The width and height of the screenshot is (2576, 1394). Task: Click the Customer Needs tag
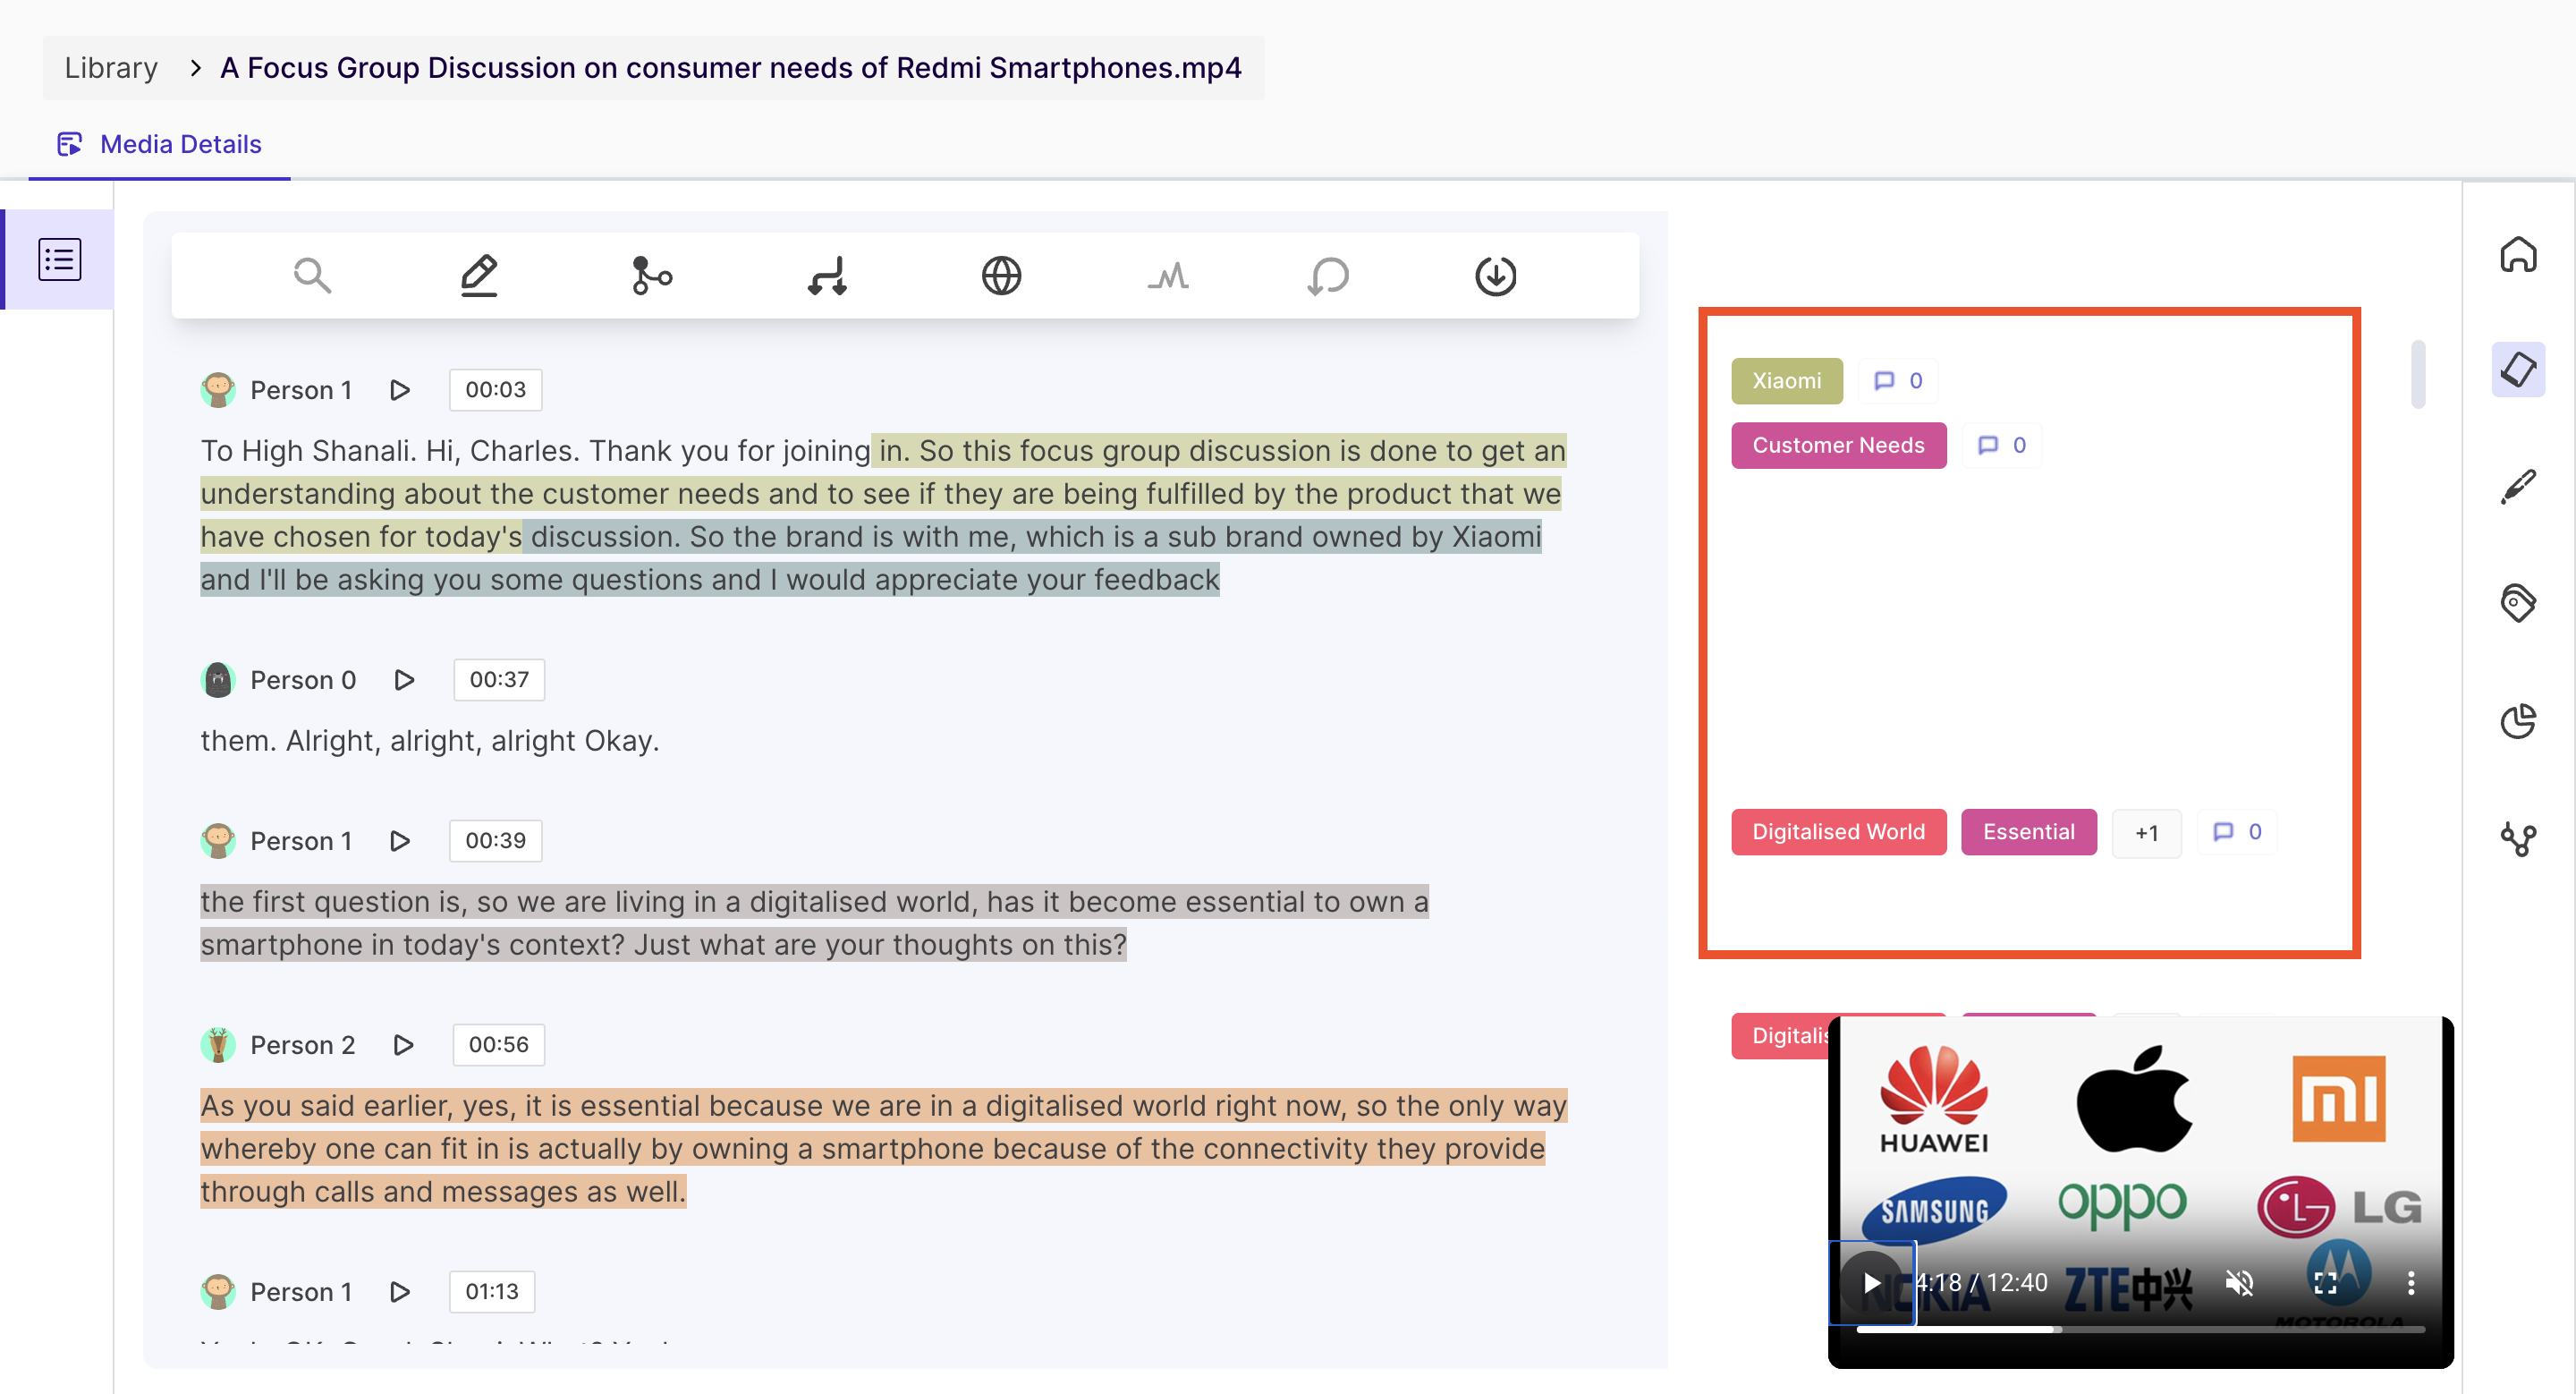click(1838, 445)
